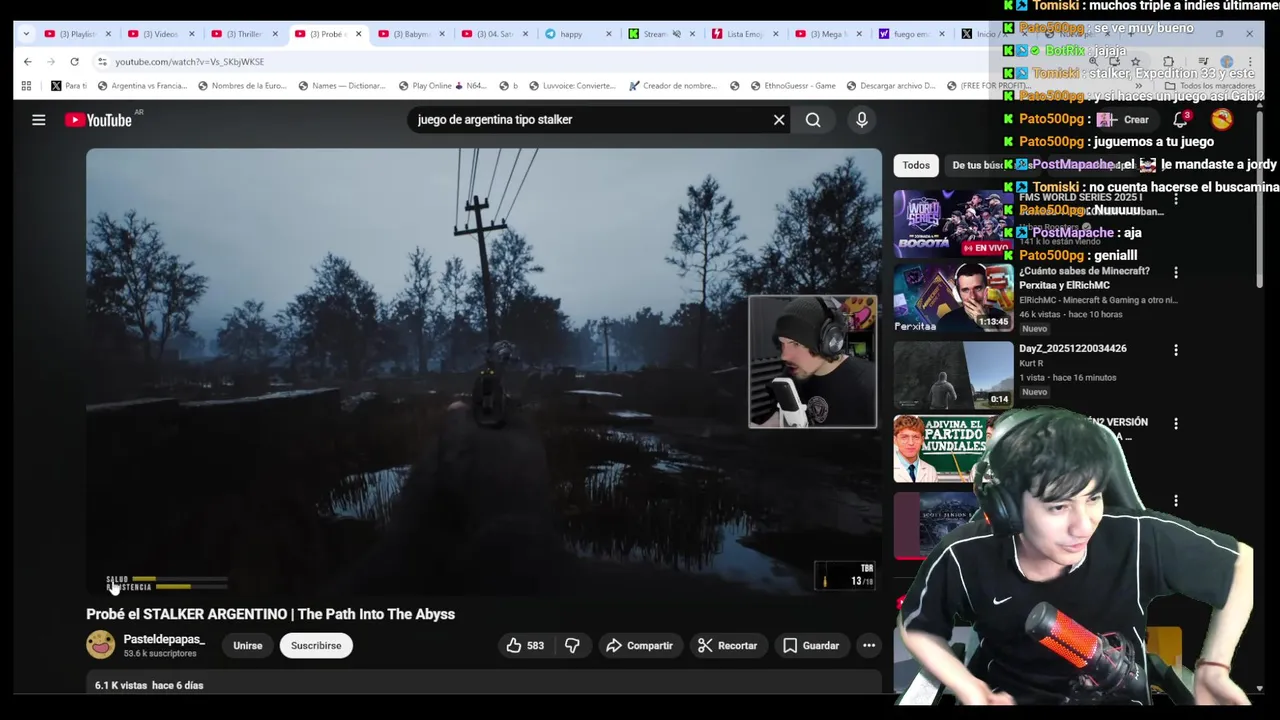Viewport: 1280px width, 720px height.
Task: Select the Todos filter chip
Action: pos(916,166)
